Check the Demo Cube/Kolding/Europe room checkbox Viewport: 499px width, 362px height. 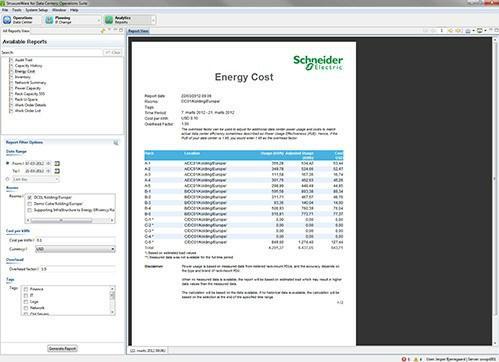[30, 204]
